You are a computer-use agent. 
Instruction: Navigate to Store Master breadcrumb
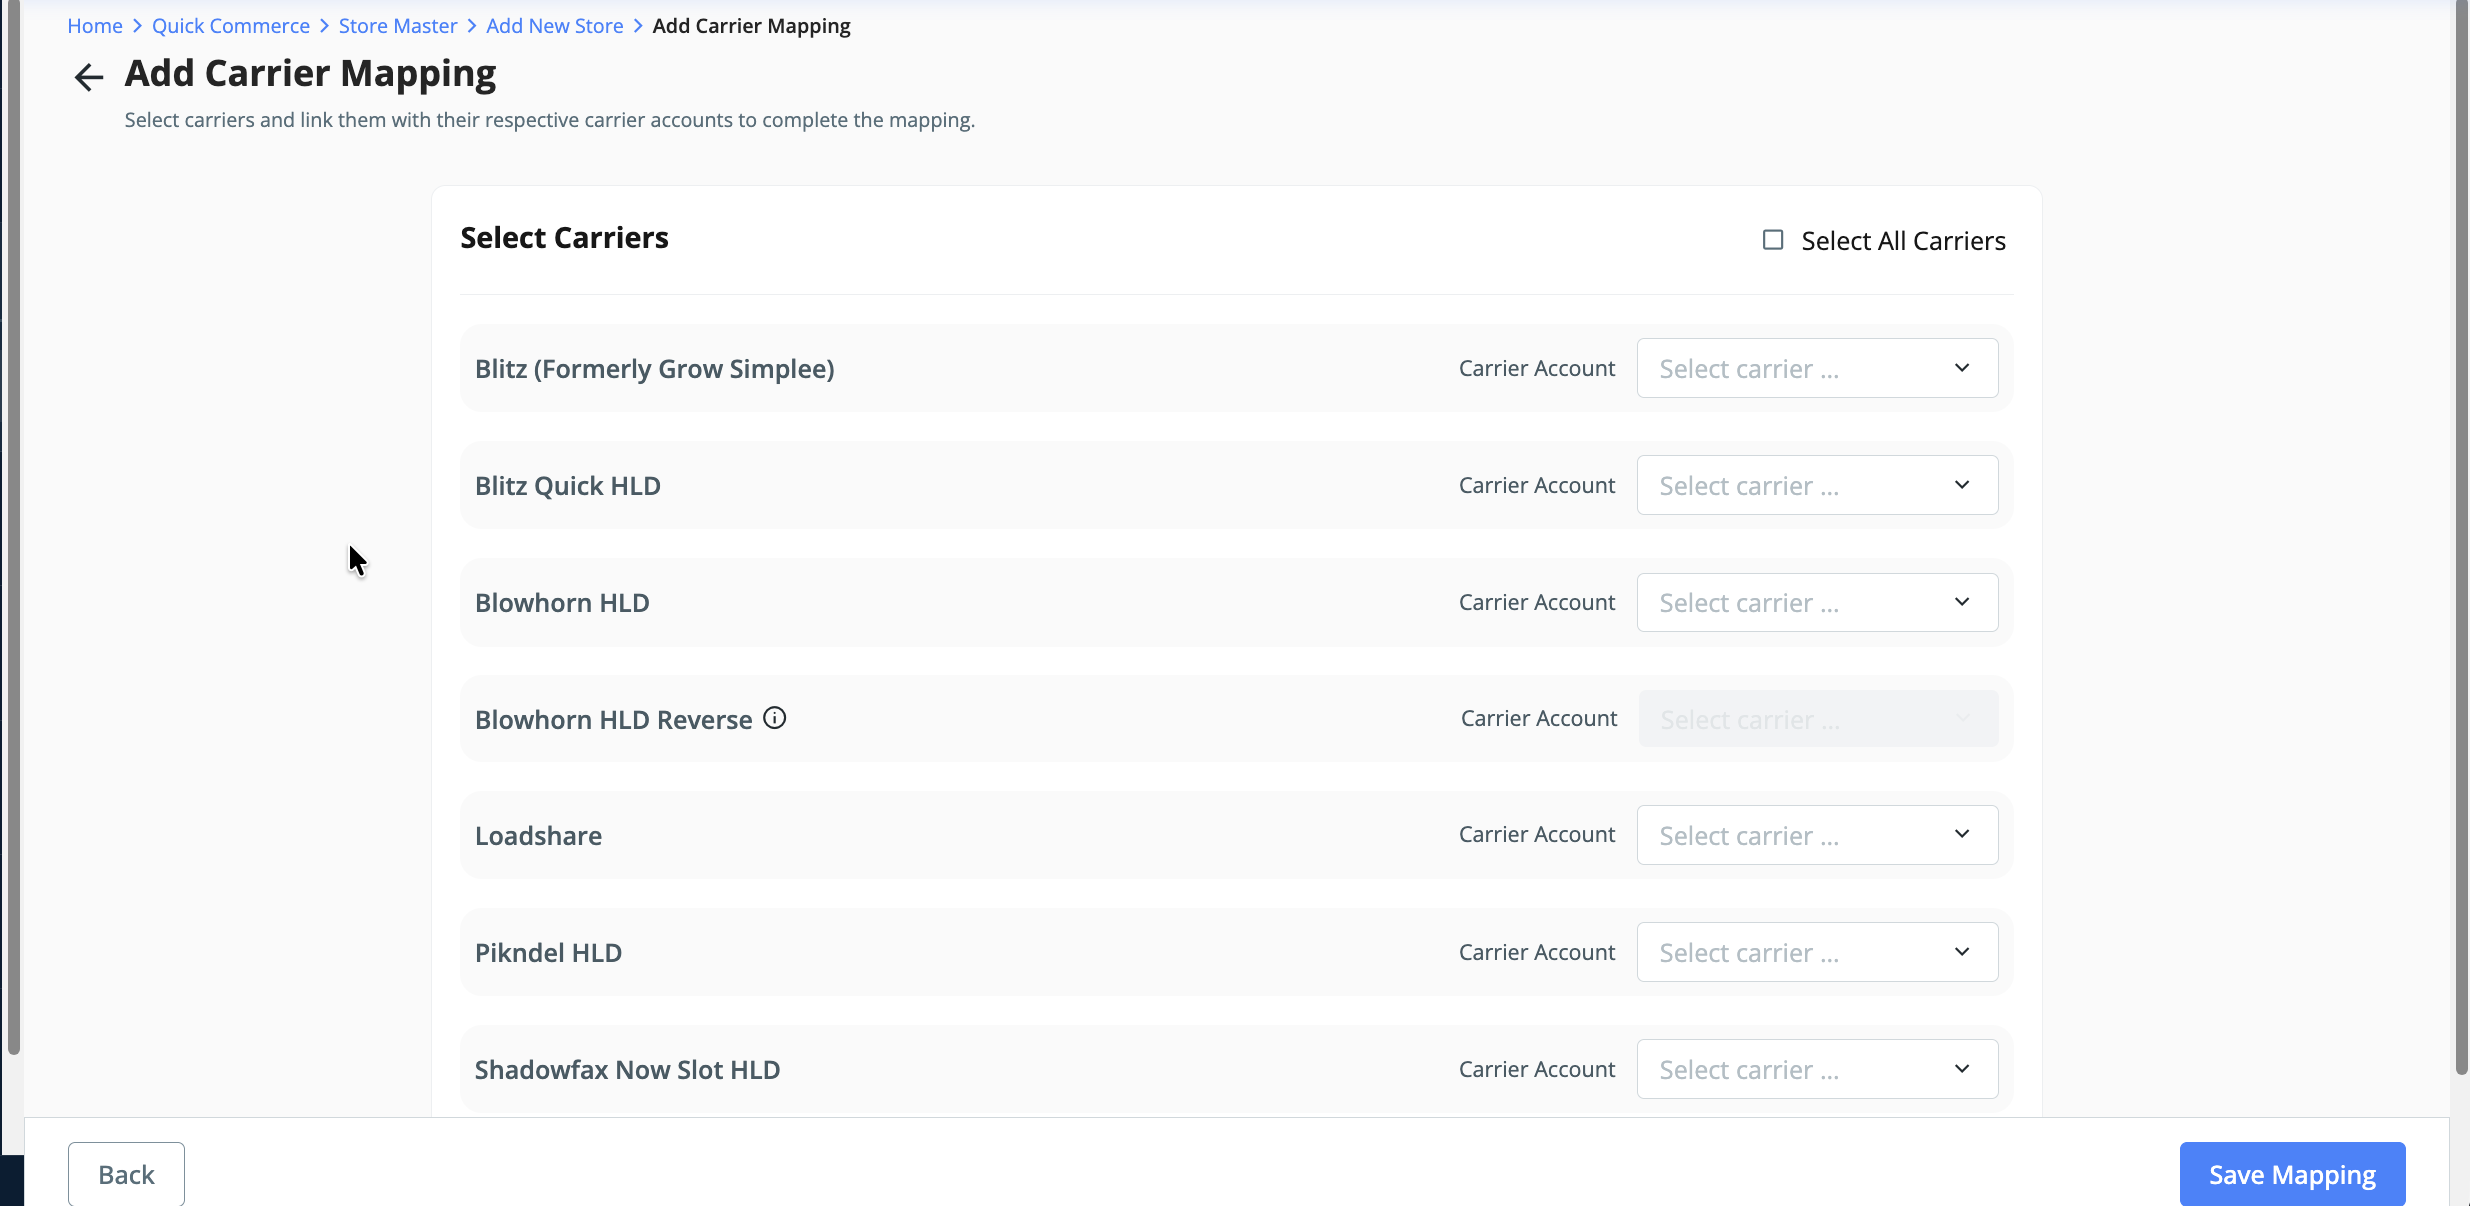coord(397,26)
